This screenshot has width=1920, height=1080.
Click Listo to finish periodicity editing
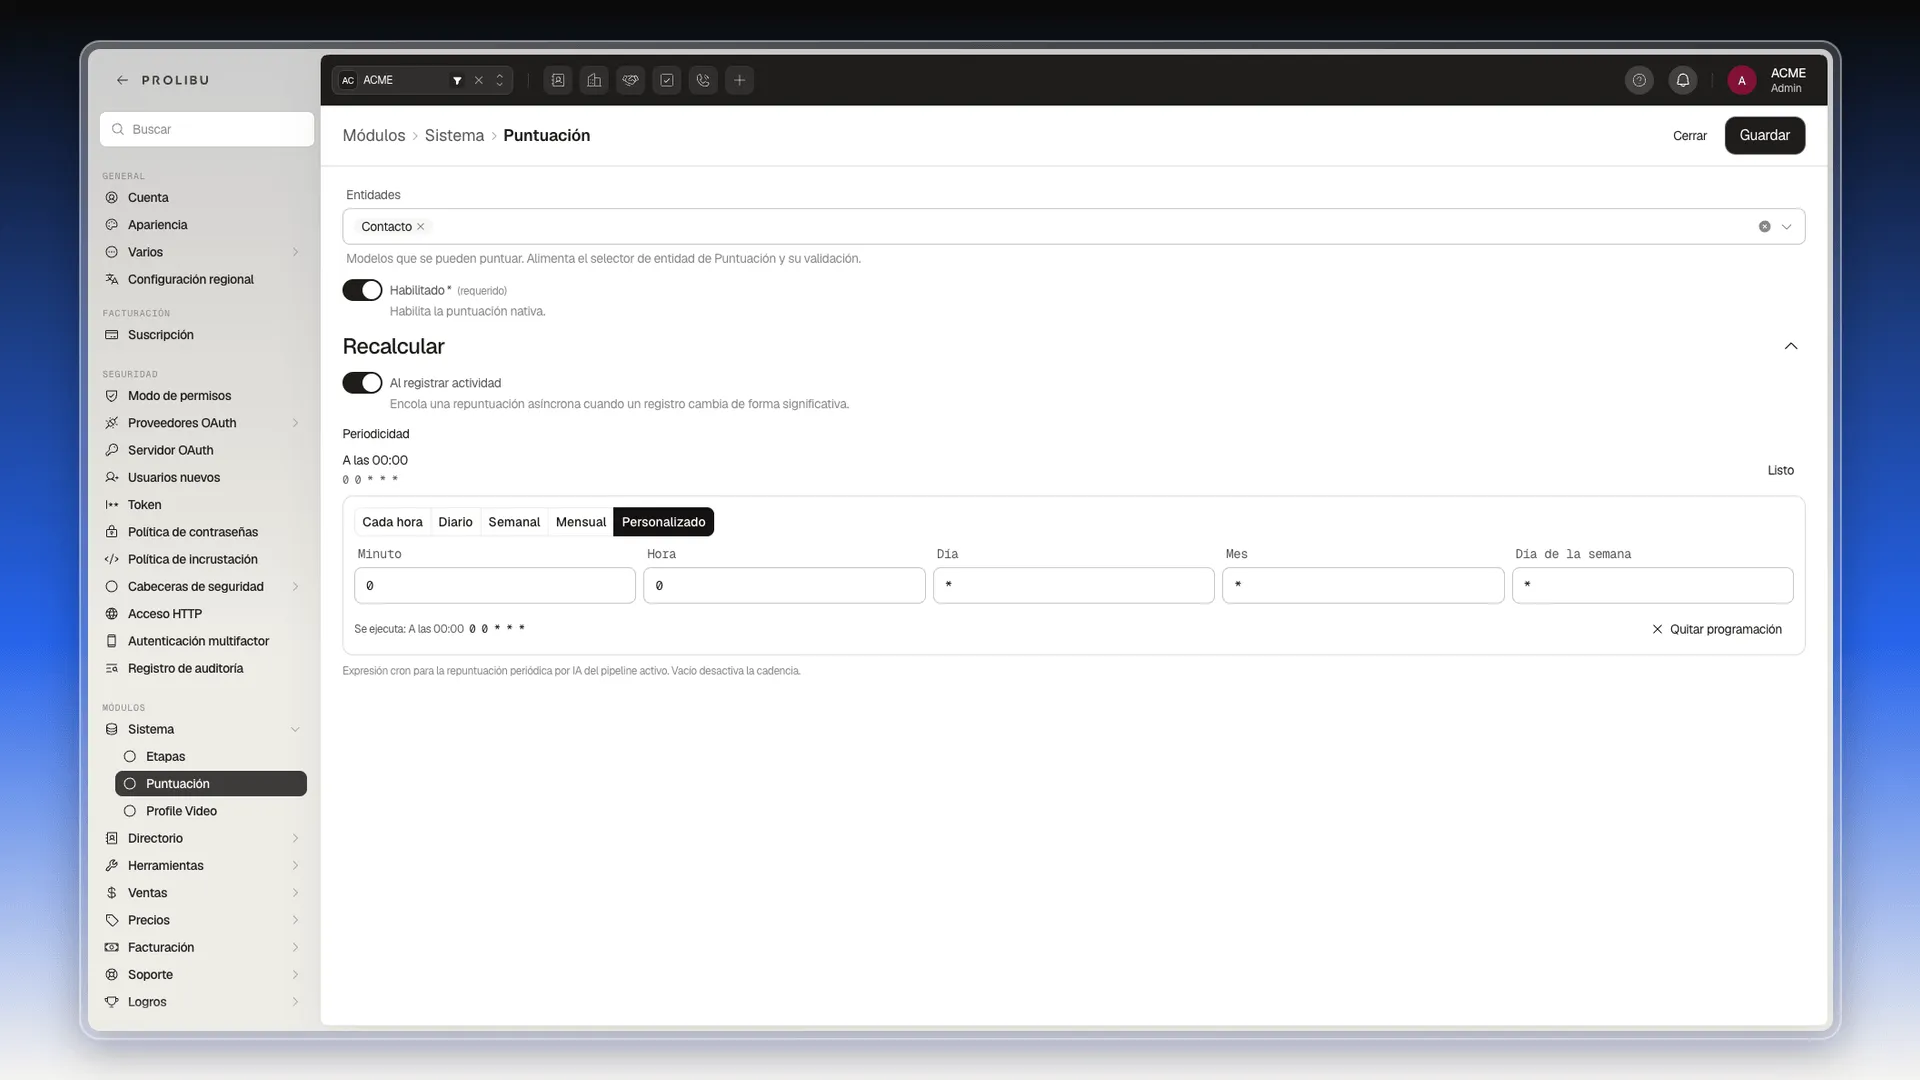coord(1780,471)
